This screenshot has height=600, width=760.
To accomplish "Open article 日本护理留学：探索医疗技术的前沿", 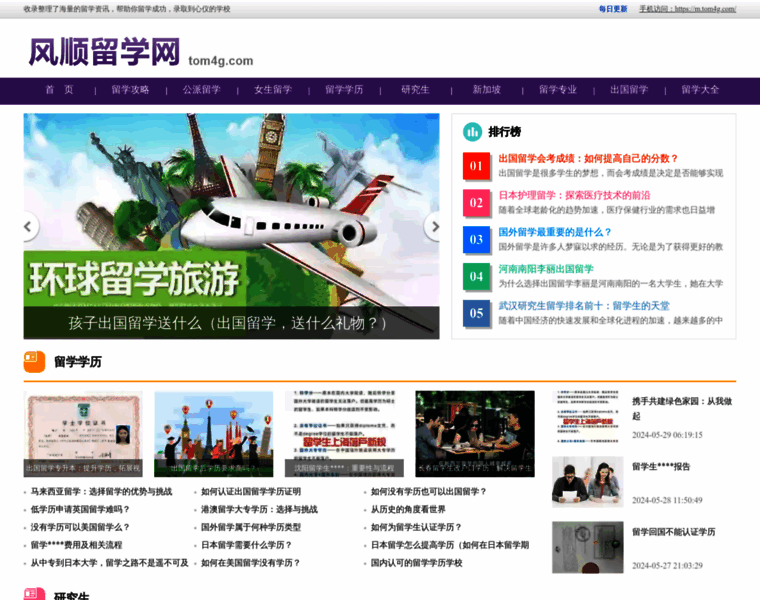I will [x=574, y=195].
